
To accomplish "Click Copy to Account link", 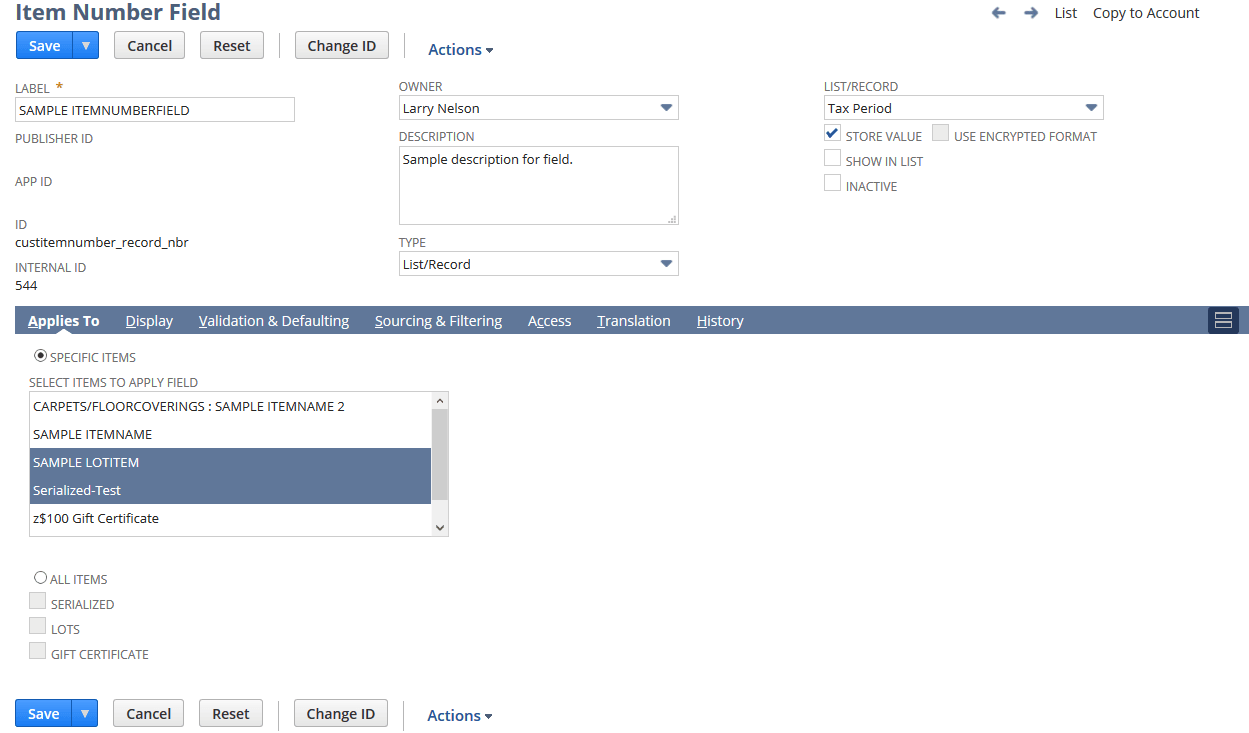I will (x=1146, y=13).
